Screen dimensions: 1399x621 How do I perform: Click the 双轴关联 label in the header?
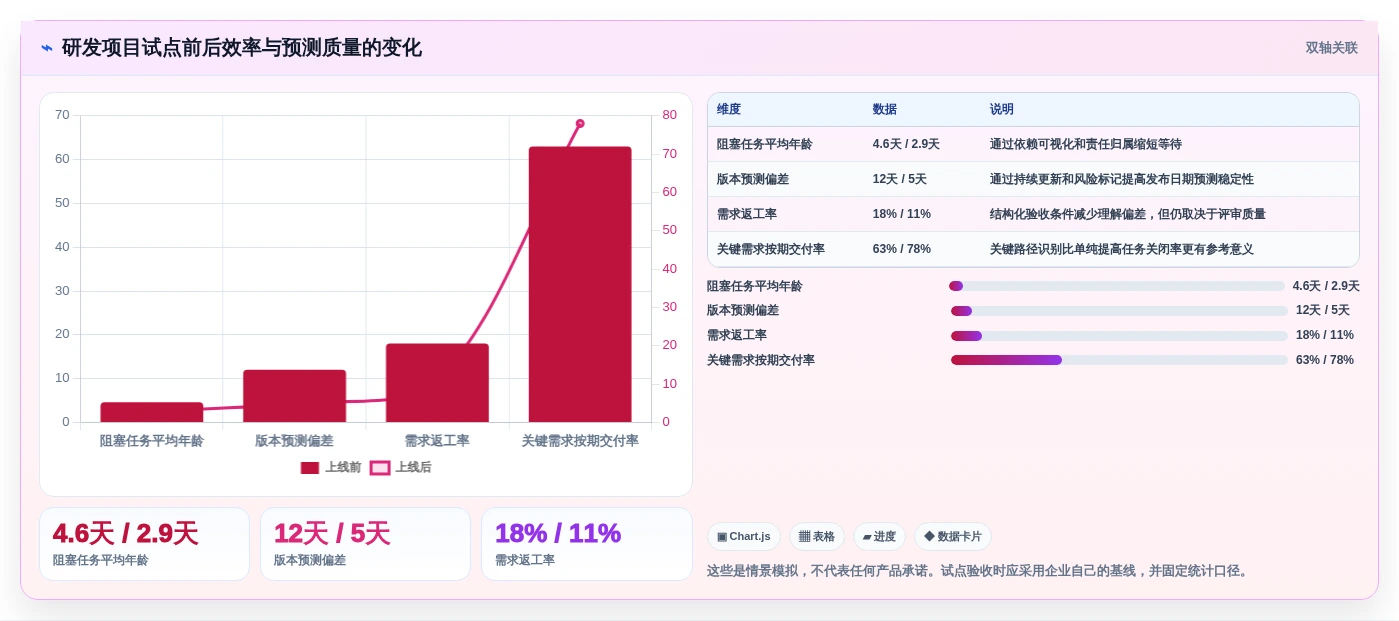1331,48
